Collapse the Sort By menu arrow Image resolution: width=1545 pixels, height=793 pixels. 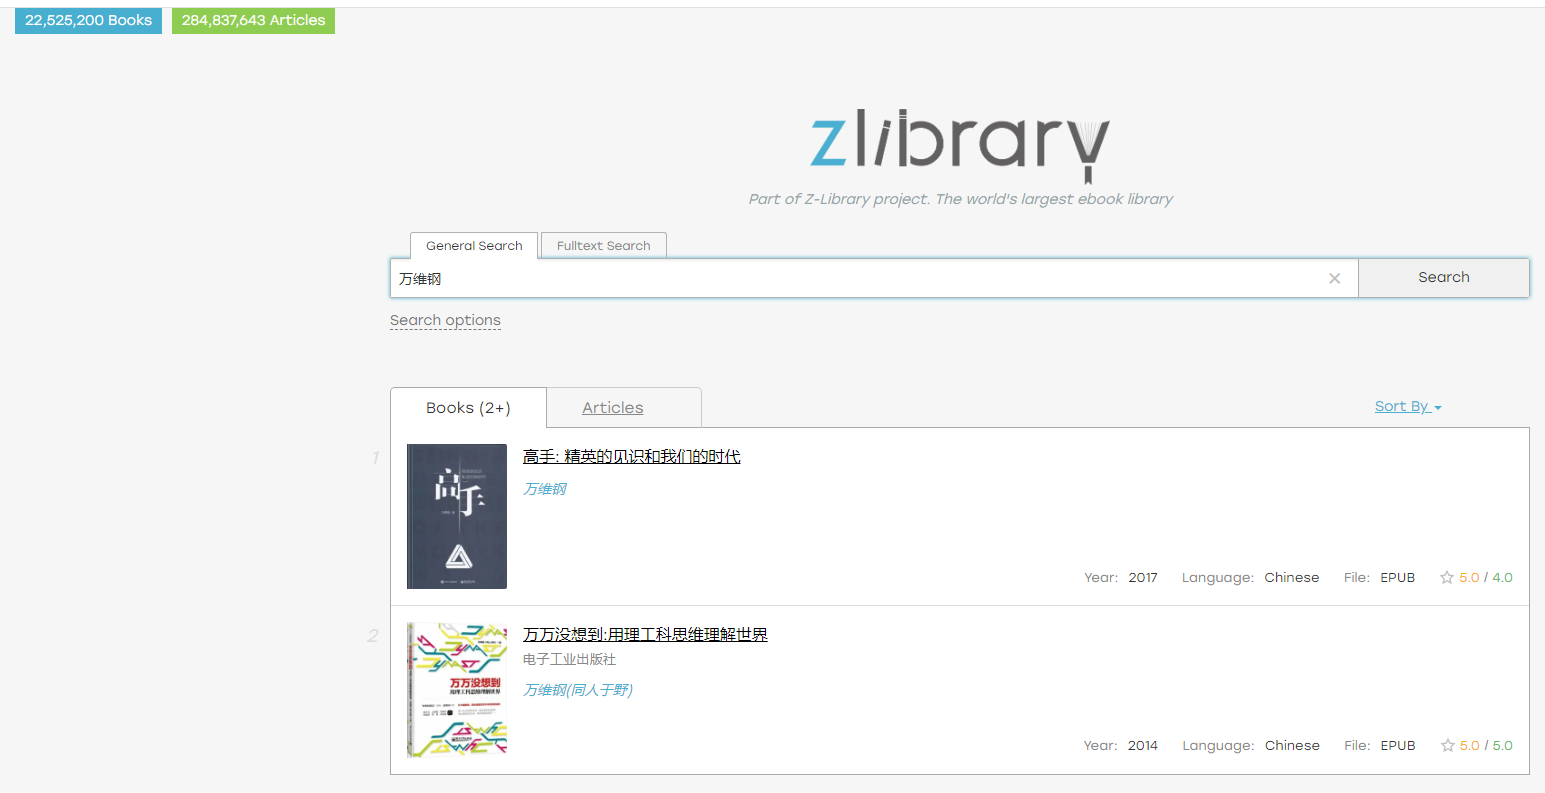click(x=1437, y=407)
